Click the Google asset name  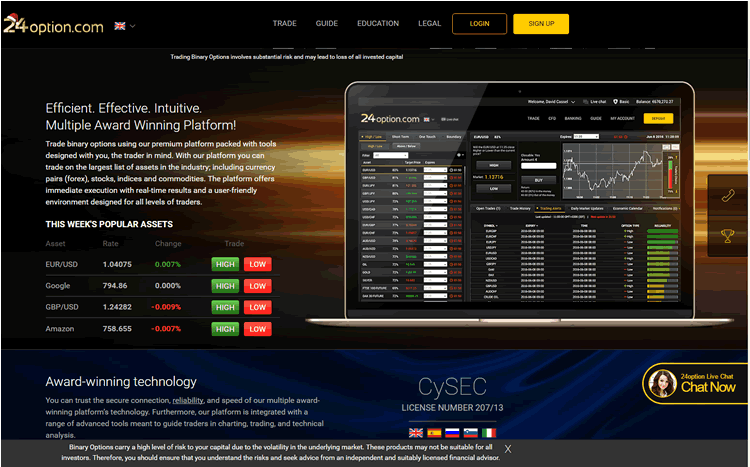click(x=58, y=286)
